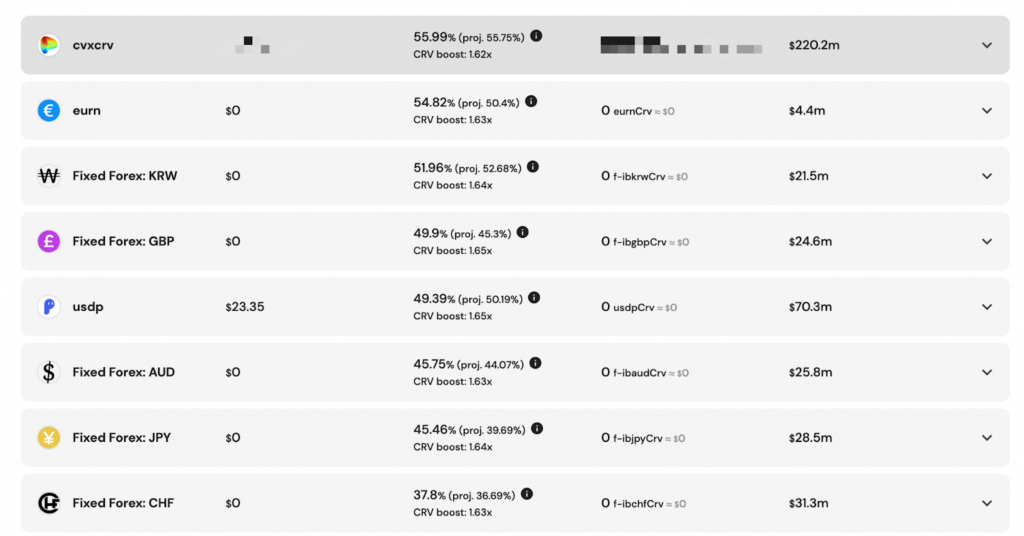Click the cvxcrv pool token icon

click(48, 45)
